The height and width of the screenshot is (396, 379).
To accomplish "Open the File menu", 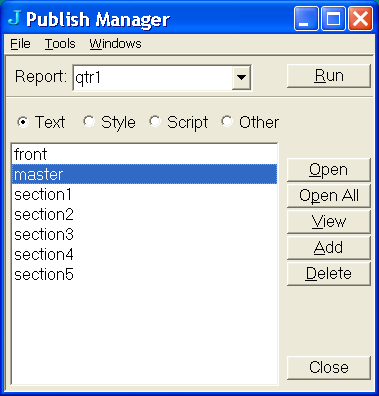I will 20,44.
